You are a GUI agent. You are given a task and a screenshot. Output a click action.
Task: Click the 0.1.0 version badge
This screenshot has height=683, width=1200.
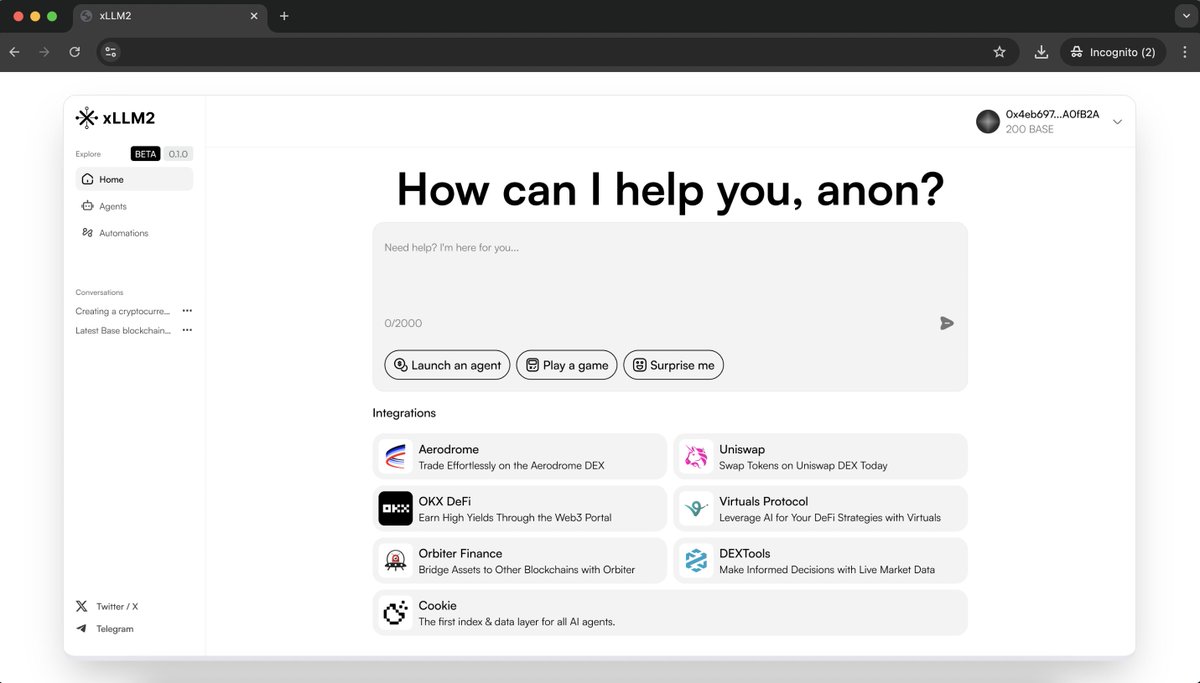[x=178, y=154]
